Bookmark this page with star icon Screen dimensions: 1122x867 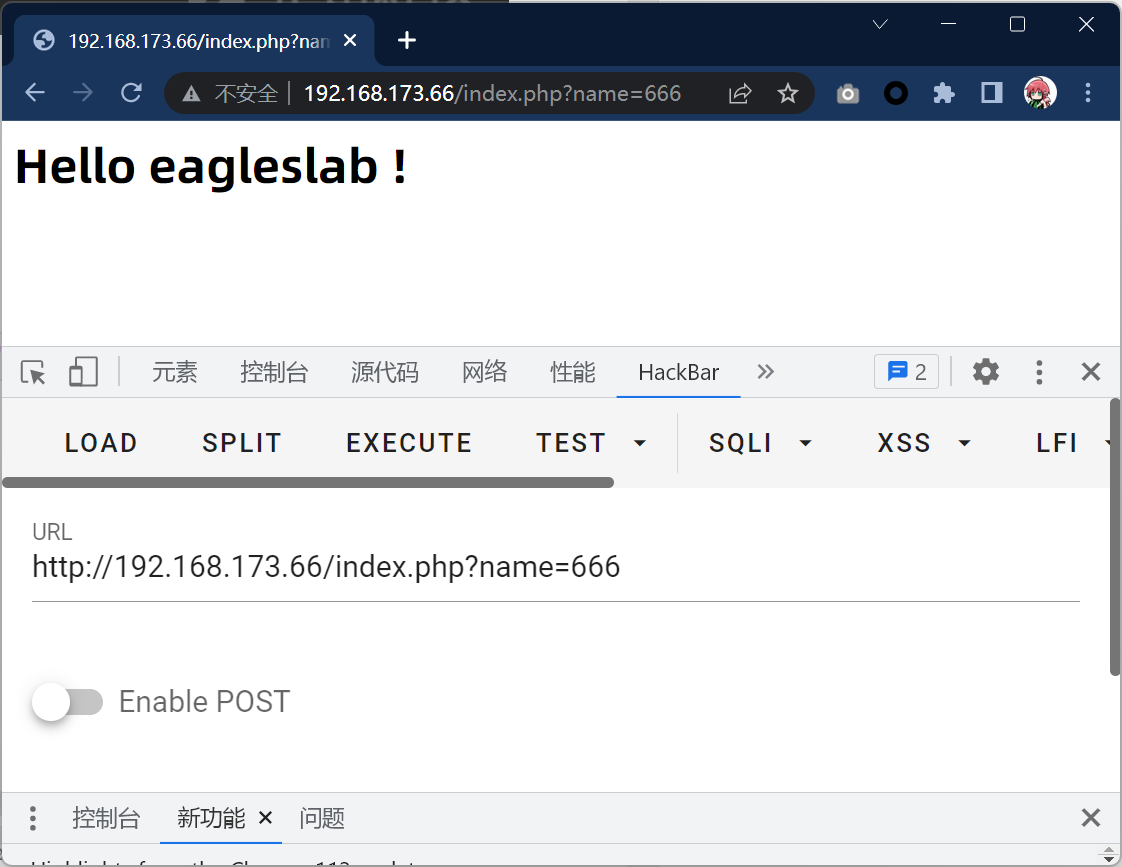point(788,93)
